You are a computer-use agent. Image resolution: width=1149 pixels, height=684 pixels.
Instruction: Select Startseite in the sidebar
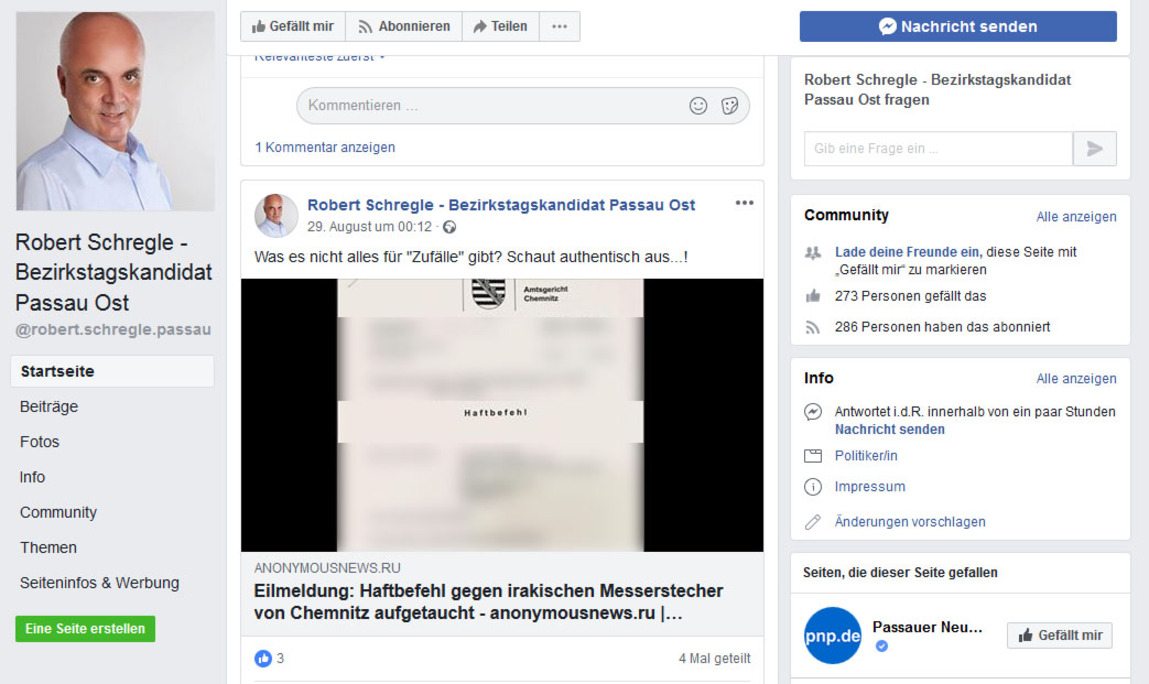click(x=112, y=371)
